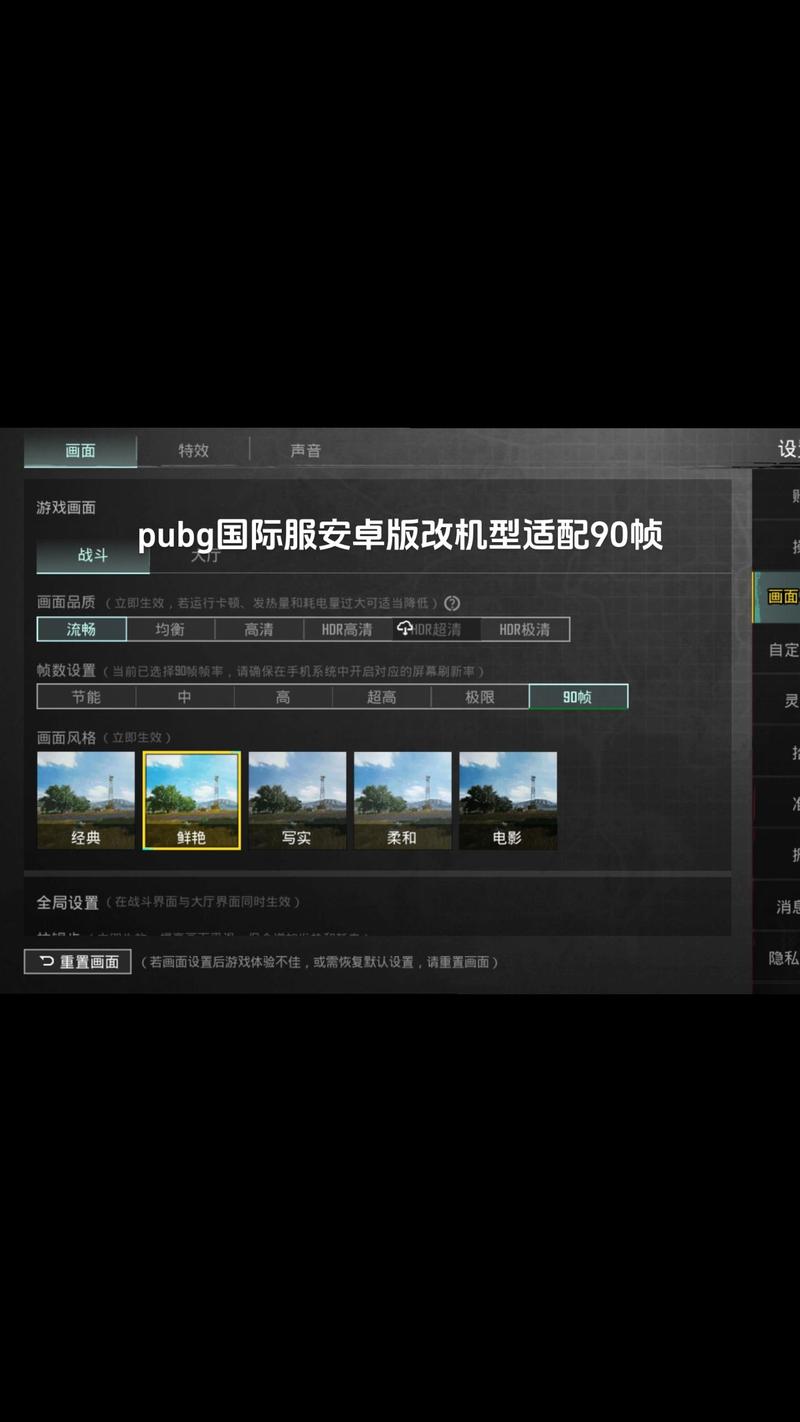Choose the 鲜艳 style thumbnail

[192, 801]
